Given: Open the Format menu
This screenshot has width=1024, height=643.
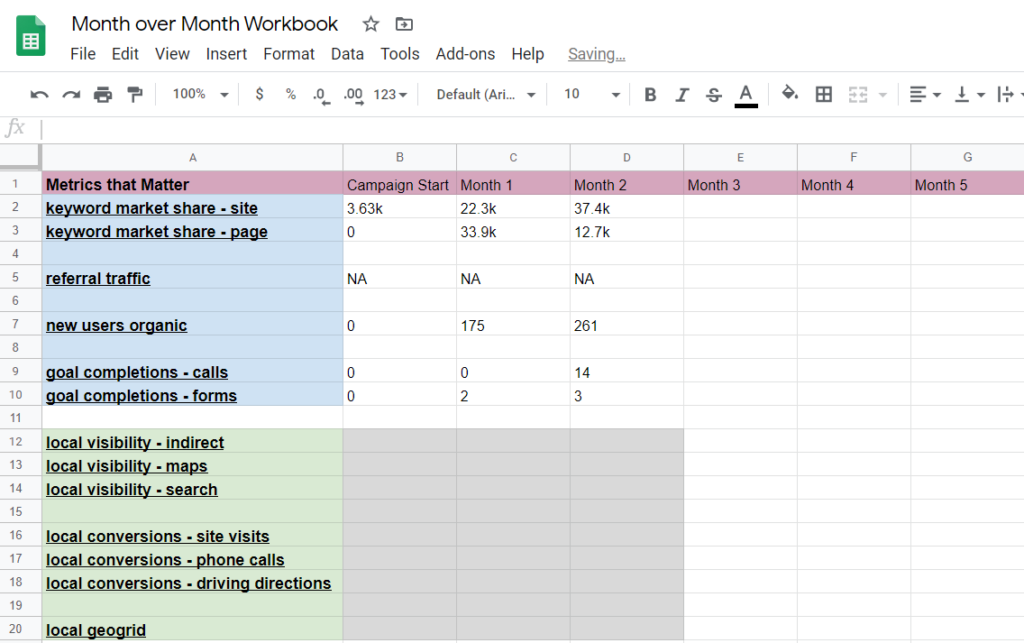Looking at the screenshot, I should [289, 54].
